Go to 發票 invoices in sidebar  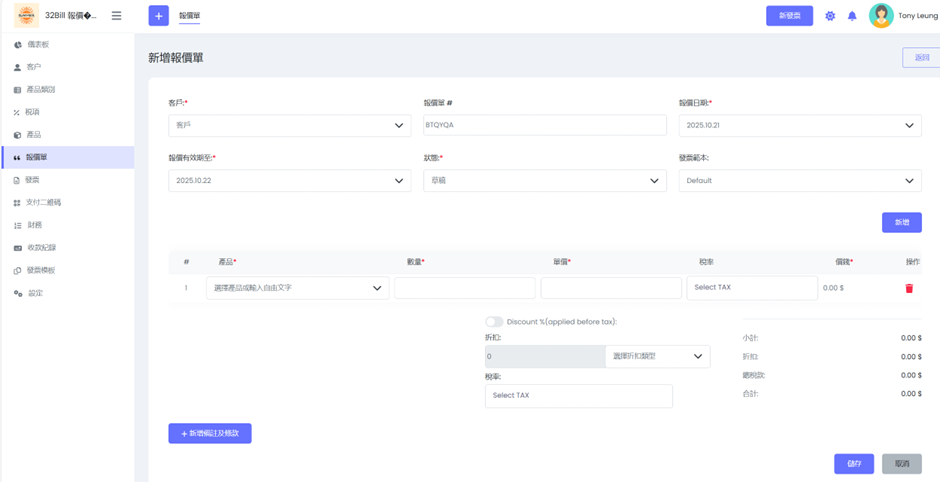pyautogui.click(x=32, y=180)
